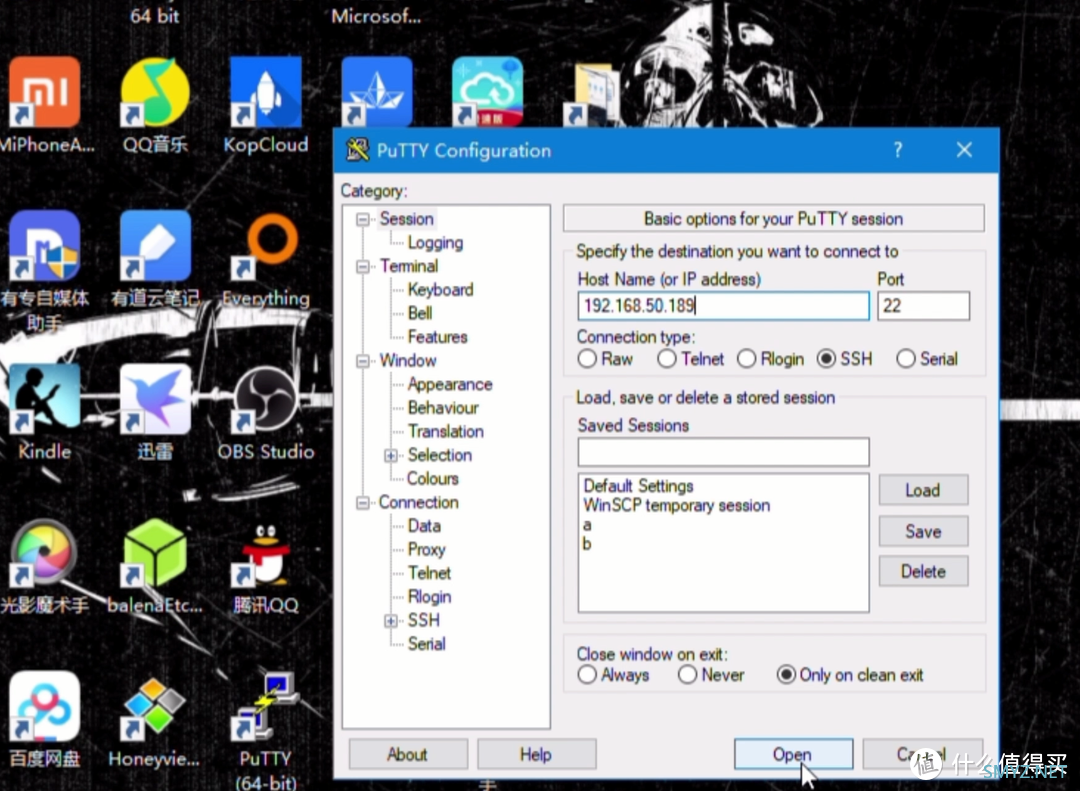Click the Open button to connect

[x=793, y=754]
